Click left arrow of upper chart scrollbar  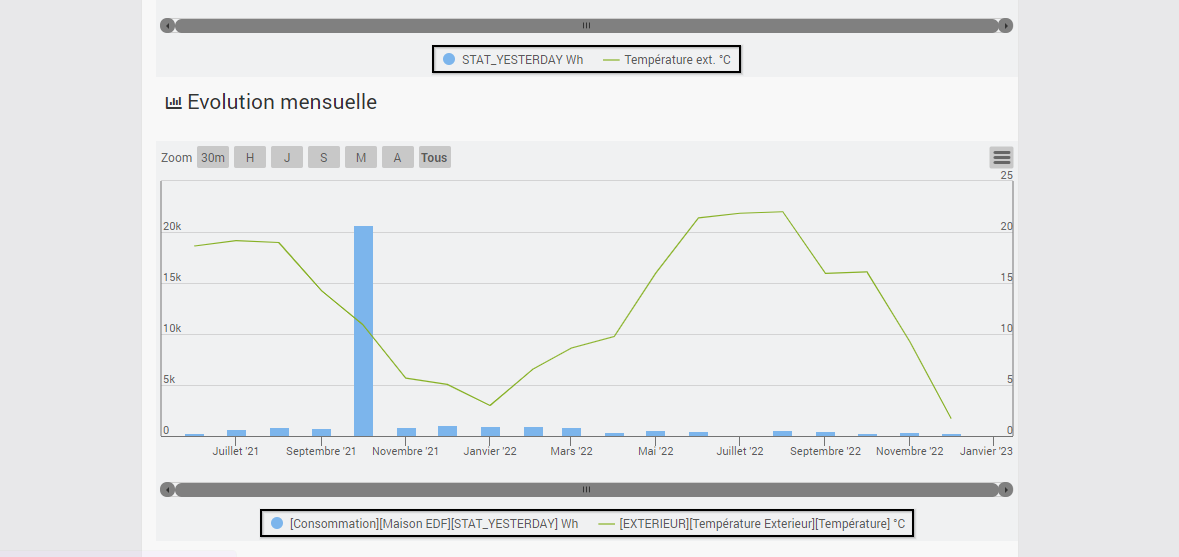tap(168, 26)
